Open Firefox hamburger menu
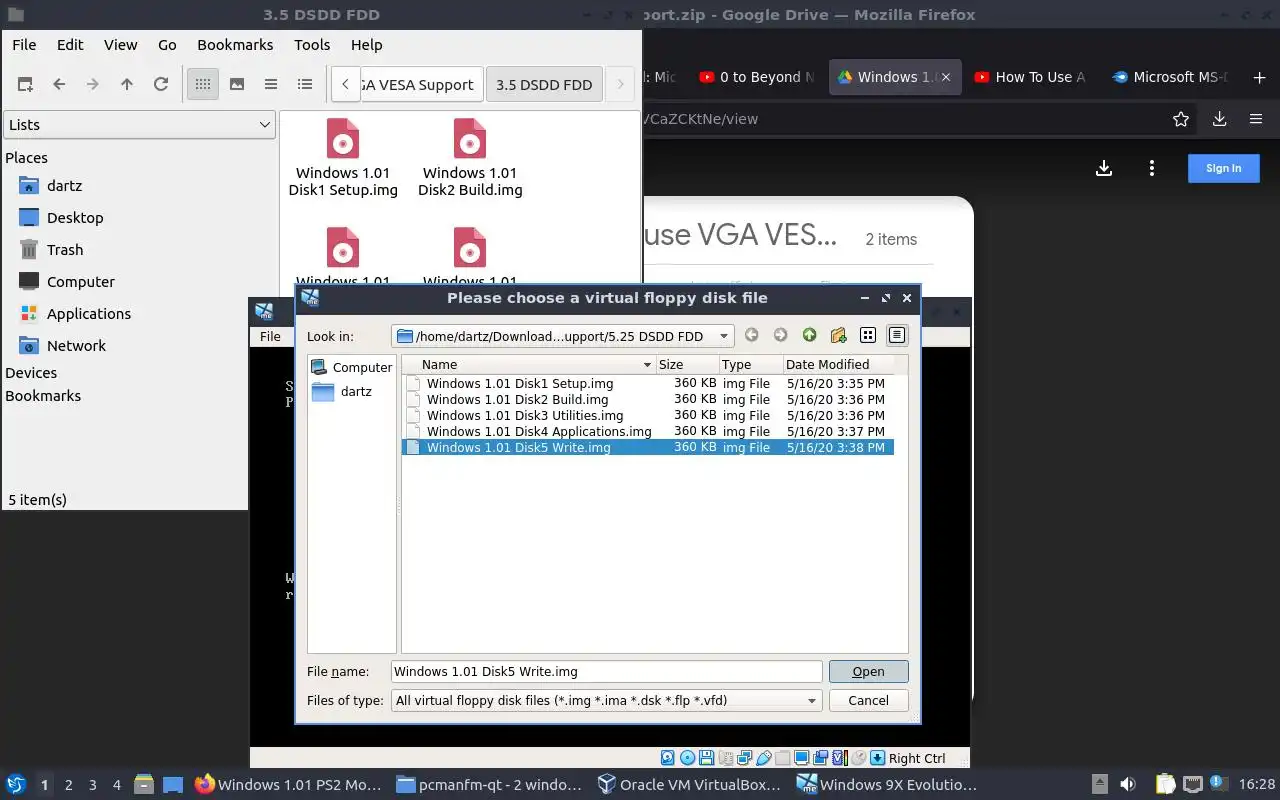1280x800 pixels. 1256,119
